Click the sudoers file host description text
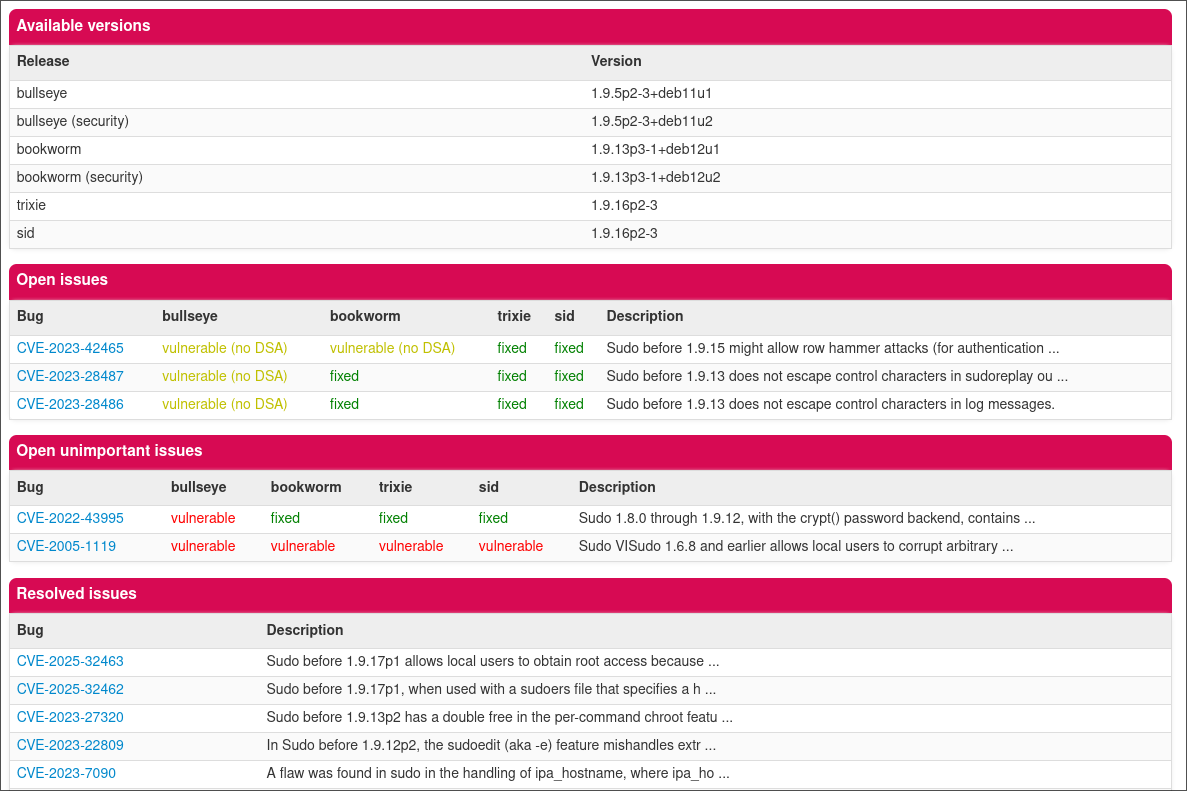Image resolution: width=1187 pixels, height=791 pixels. (x=491, y=690)
